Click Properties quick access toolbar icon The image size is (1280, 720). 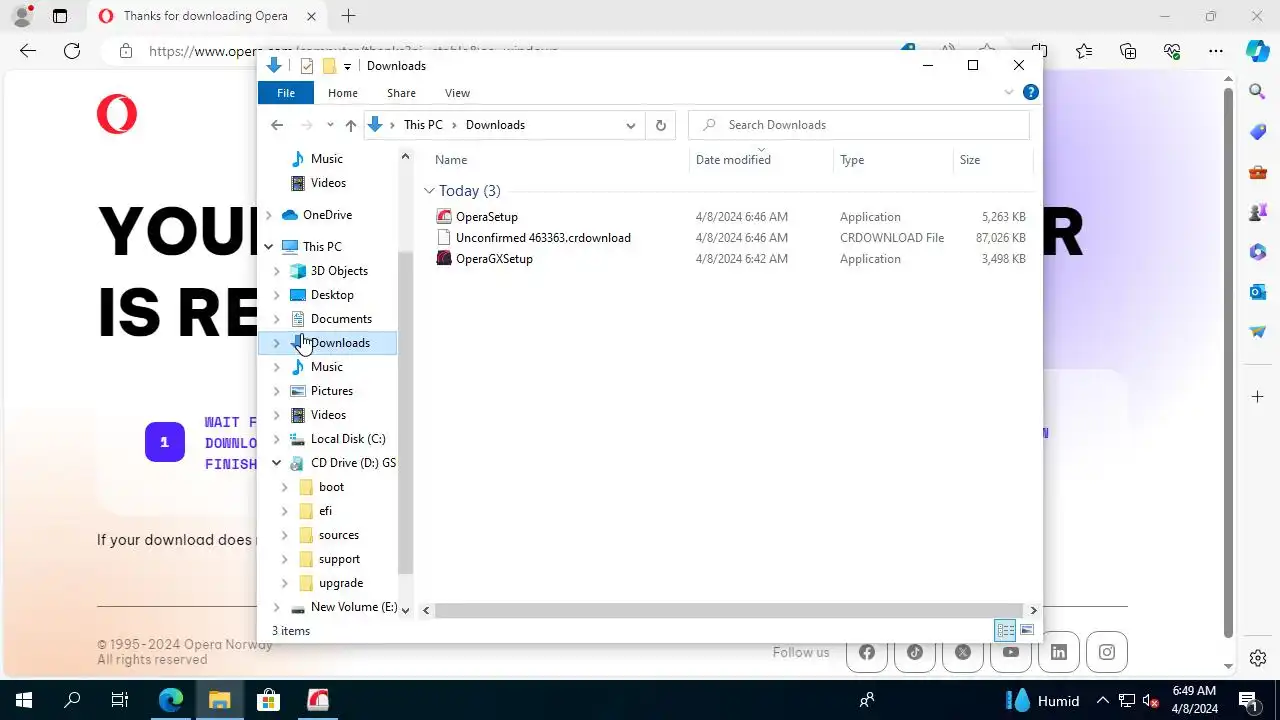tap(307, 66)
